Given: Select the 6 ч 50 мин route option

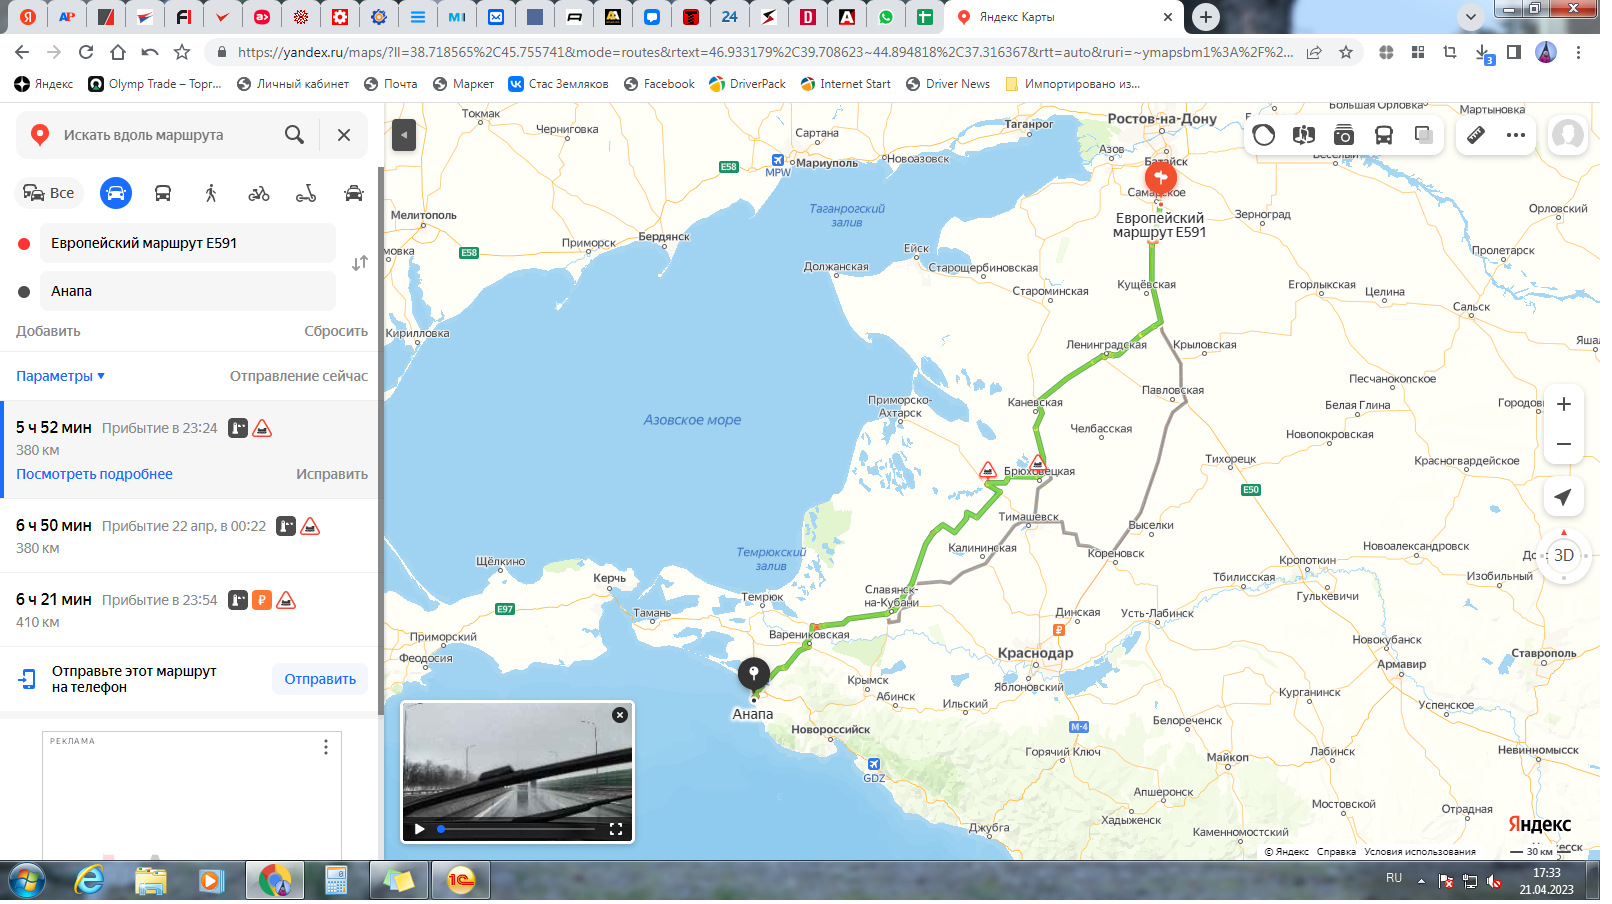Looking at the screenshot, I should point(190,536).
